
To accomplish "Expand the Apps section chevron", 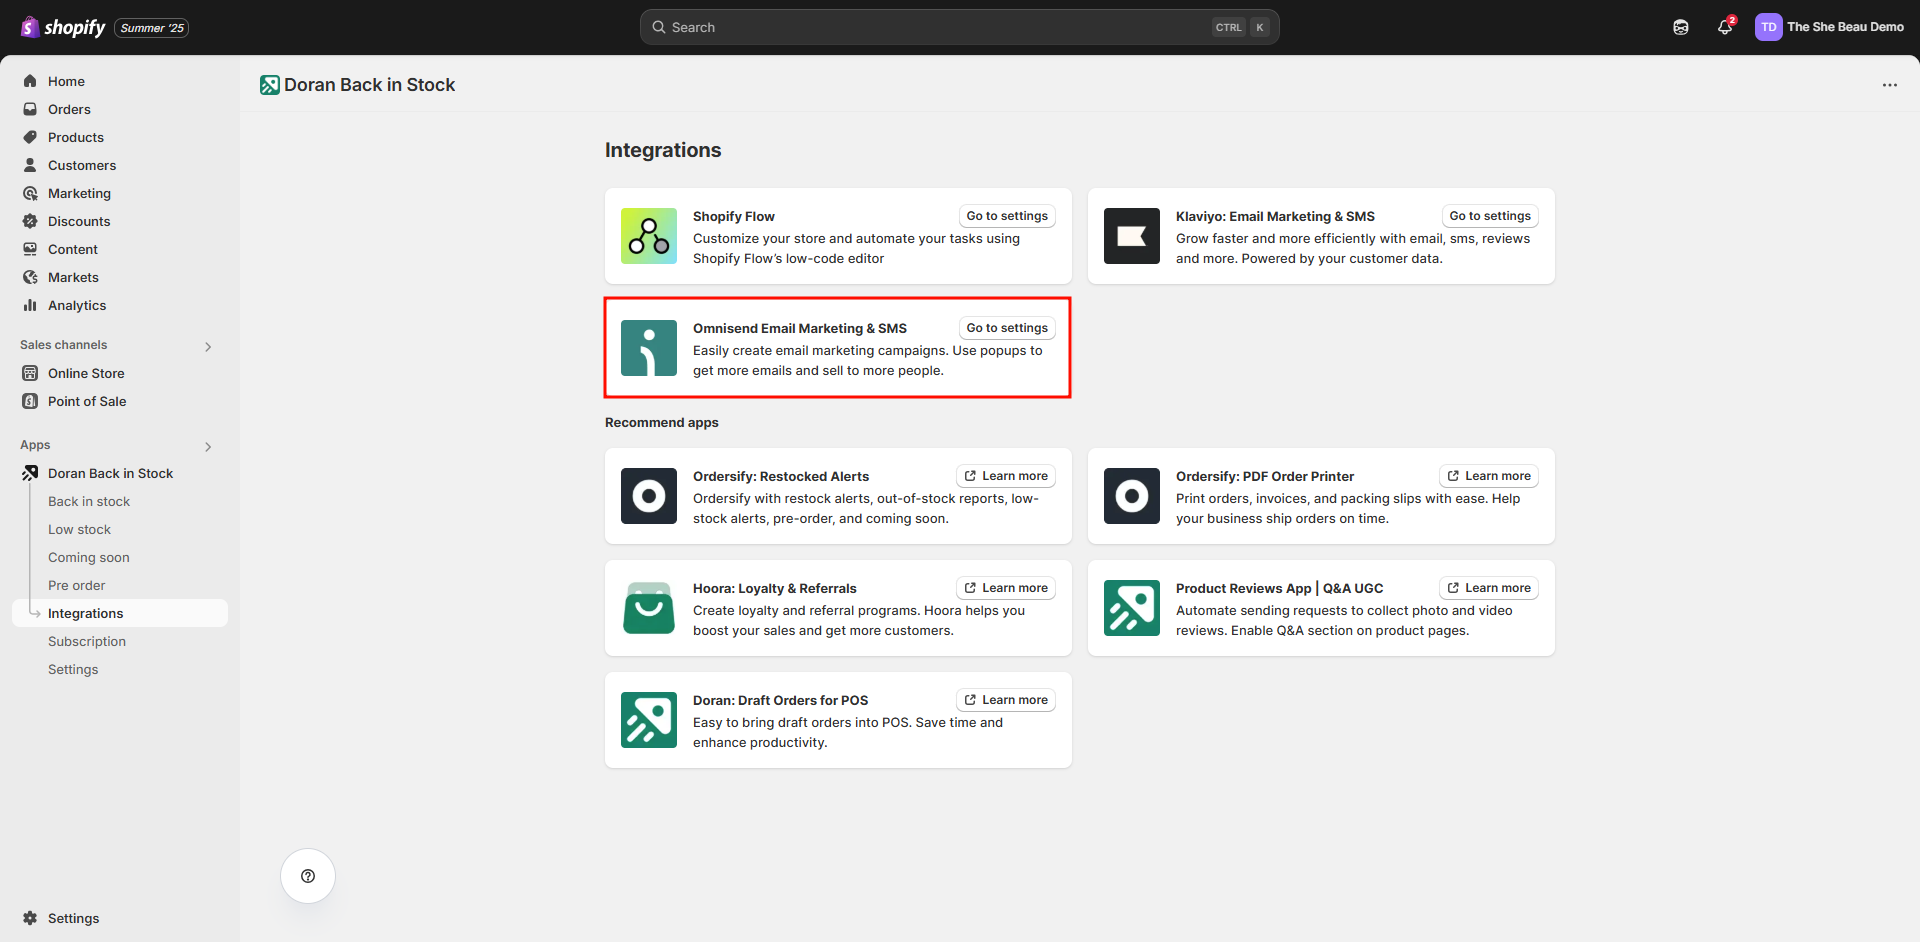I will [208, 447].
